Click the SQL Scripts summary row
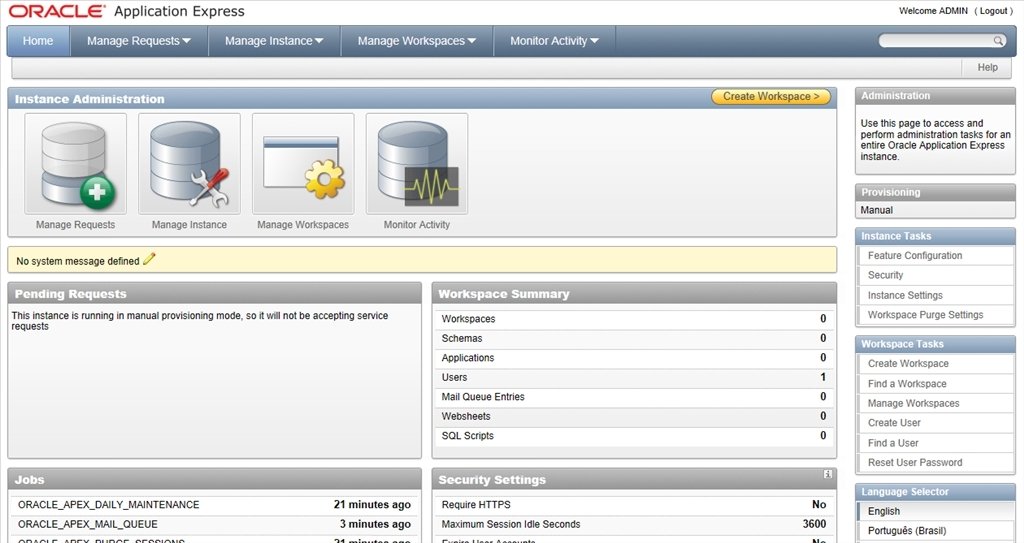 (x=633, y=436)
